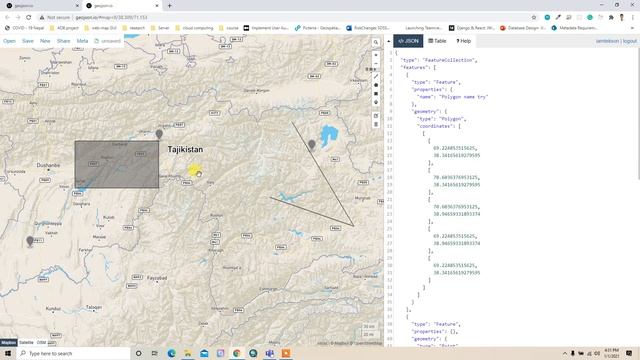Click the taskbar search box
This screenshot has height=360, width=640.
click(x=73, y=353)
